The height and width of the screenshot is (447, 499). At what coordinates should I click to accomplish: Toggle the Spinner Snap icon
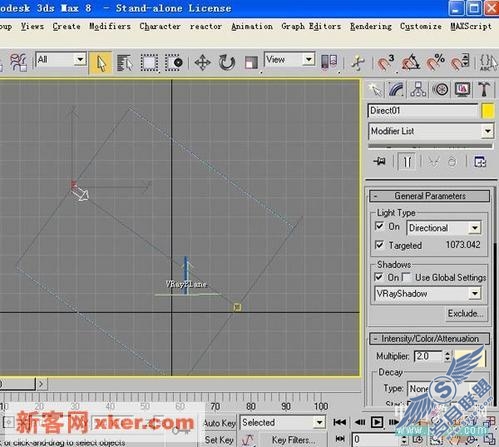point(460,63)
